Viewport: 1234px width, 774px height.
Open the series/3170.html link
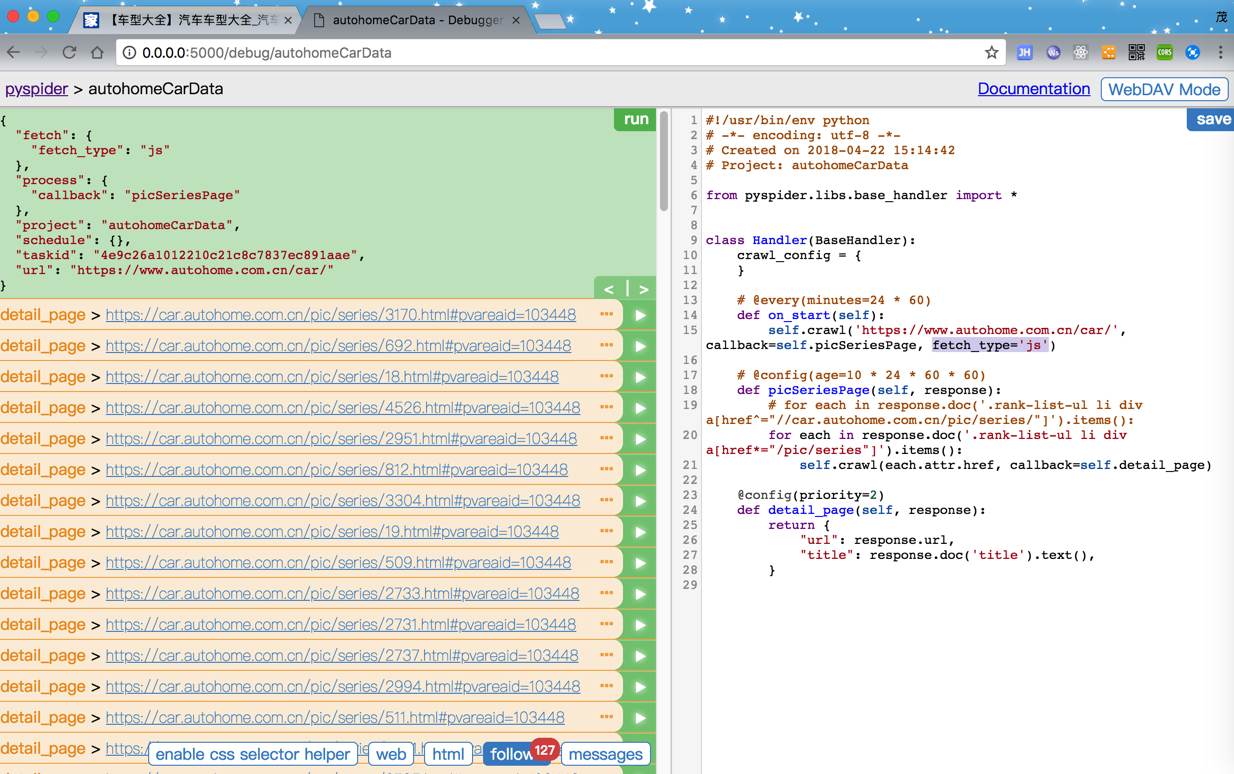pos(341,315)
